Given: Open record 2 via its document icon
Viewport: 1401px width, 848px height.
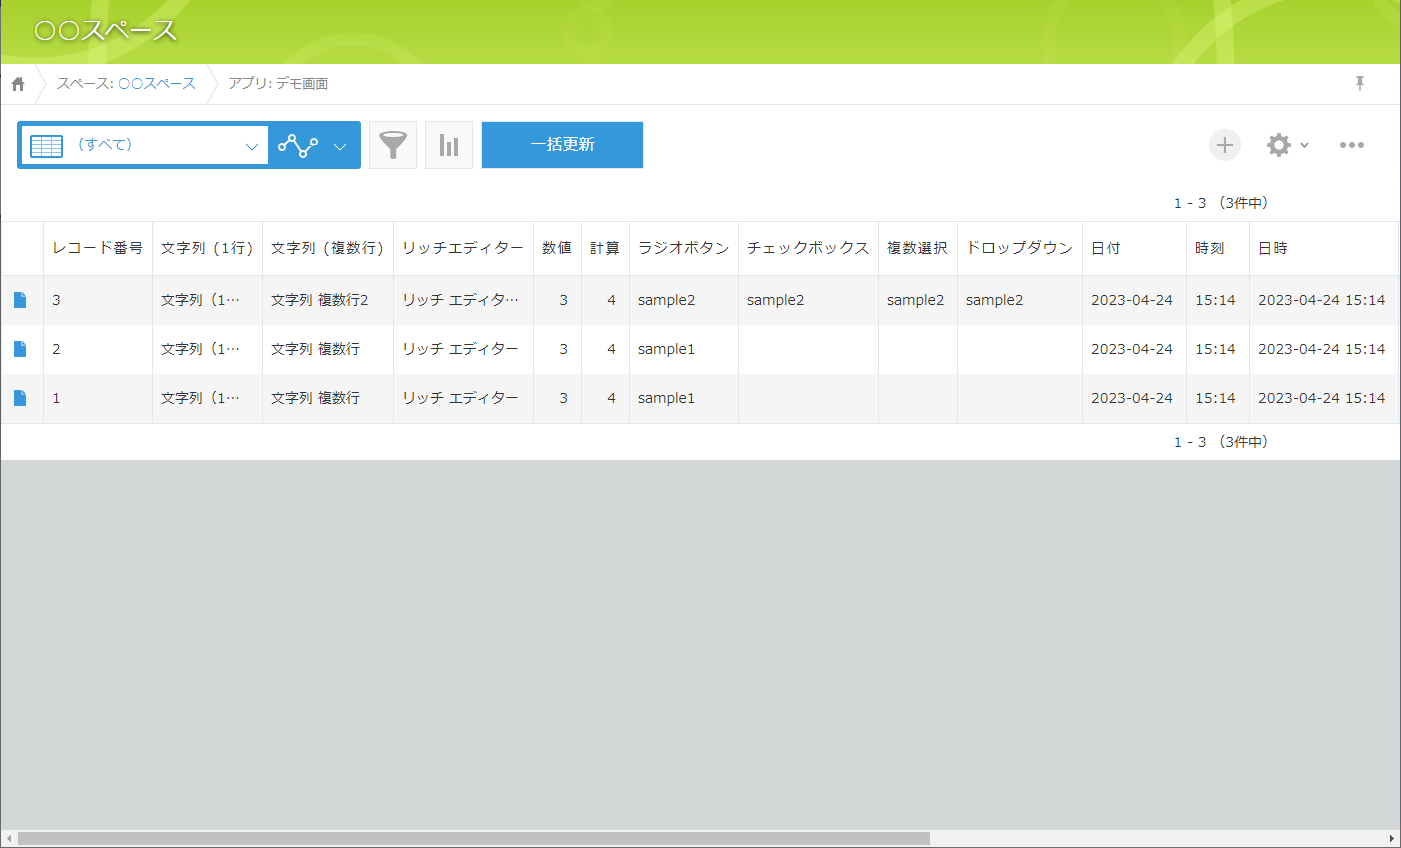Looking at the screenshot, I should pyautogui.click(x=22, y=348).
